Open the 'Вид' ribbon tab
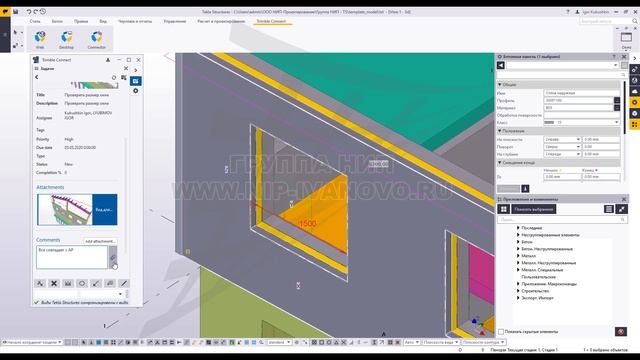Image resolution: width=640 pixels, height=360 pixels. (103, 21)
